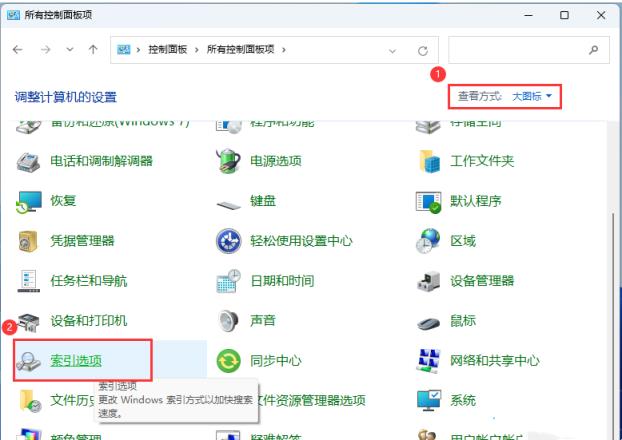The image size is (622, 440).
Task: Open the 默认程序 link
Action: coord(476,201)
